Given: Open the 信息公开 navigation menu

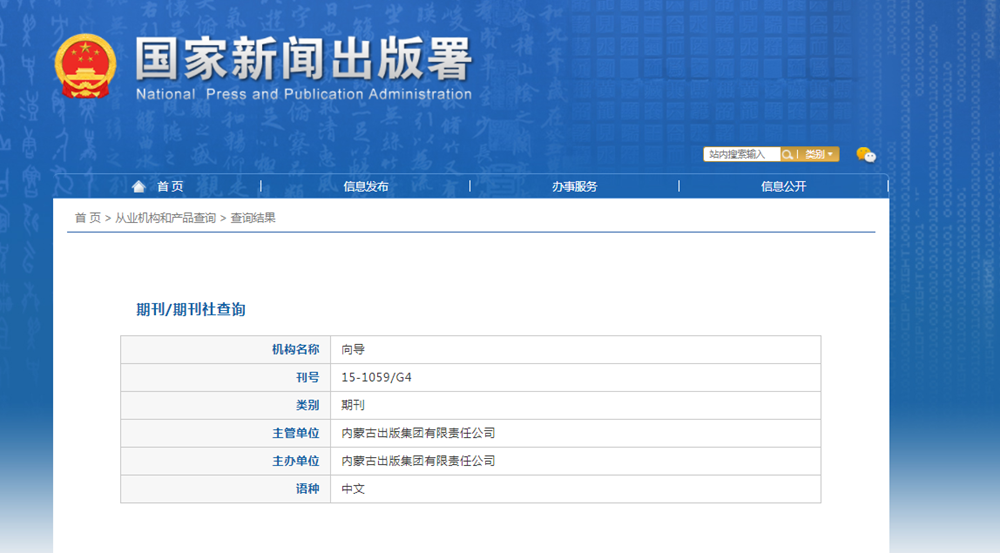Looking at the screenshot, I should coord(783,186).
